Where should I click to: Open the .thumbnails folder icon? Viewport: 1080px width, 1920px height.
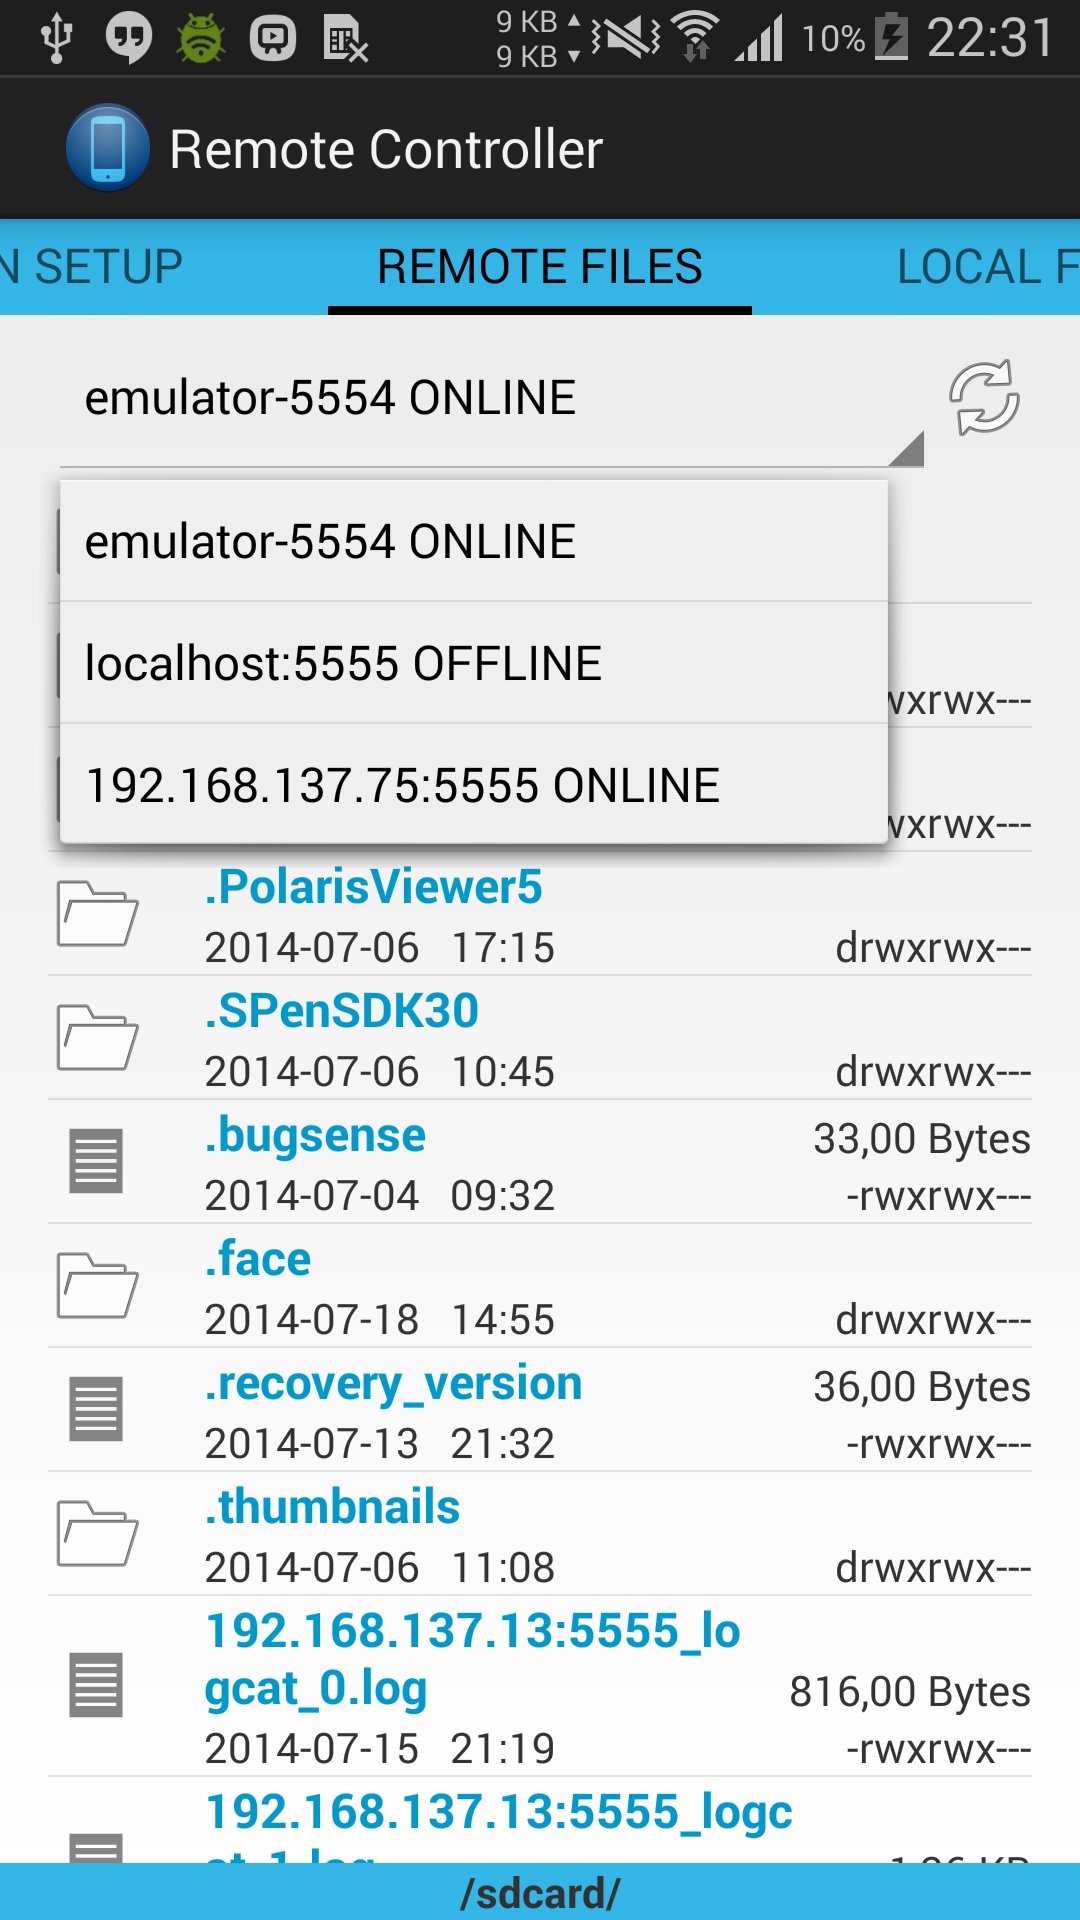(x=97, y=1534)
